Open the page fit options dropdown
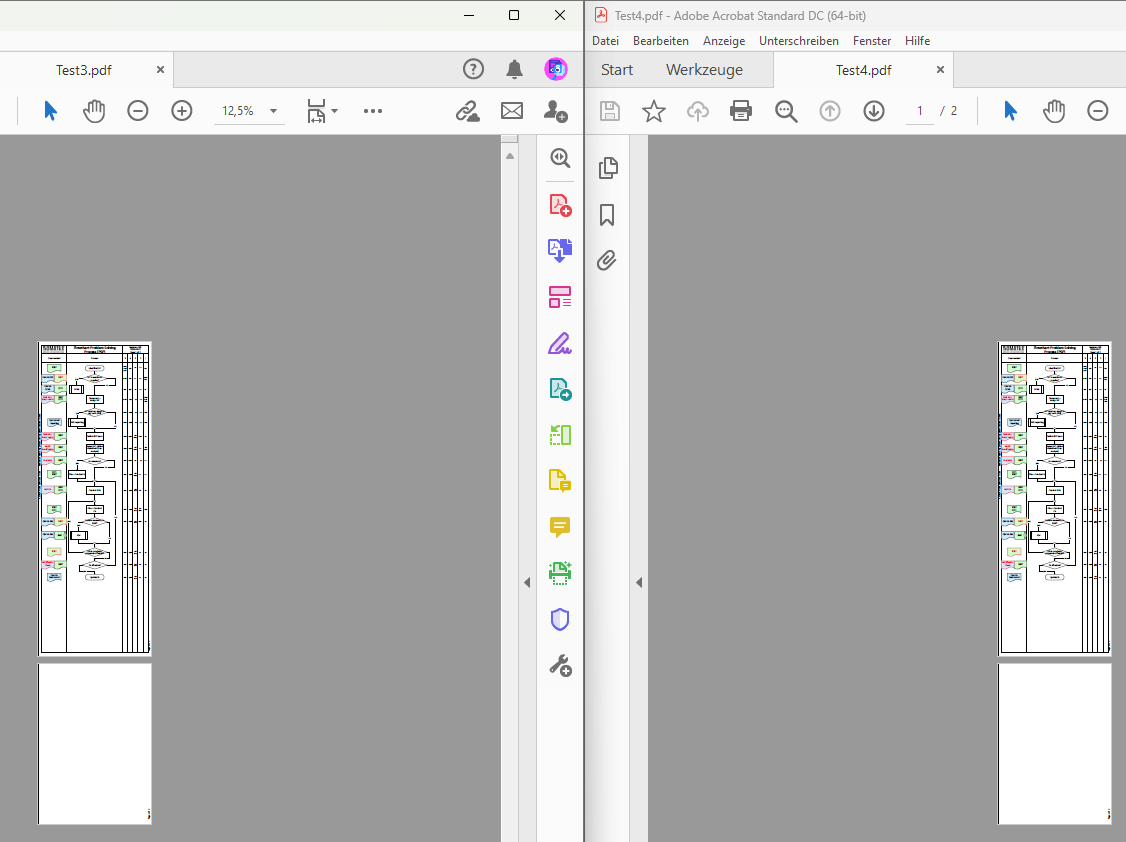This screenshot has height=842, width=1126. coord(322,111)
